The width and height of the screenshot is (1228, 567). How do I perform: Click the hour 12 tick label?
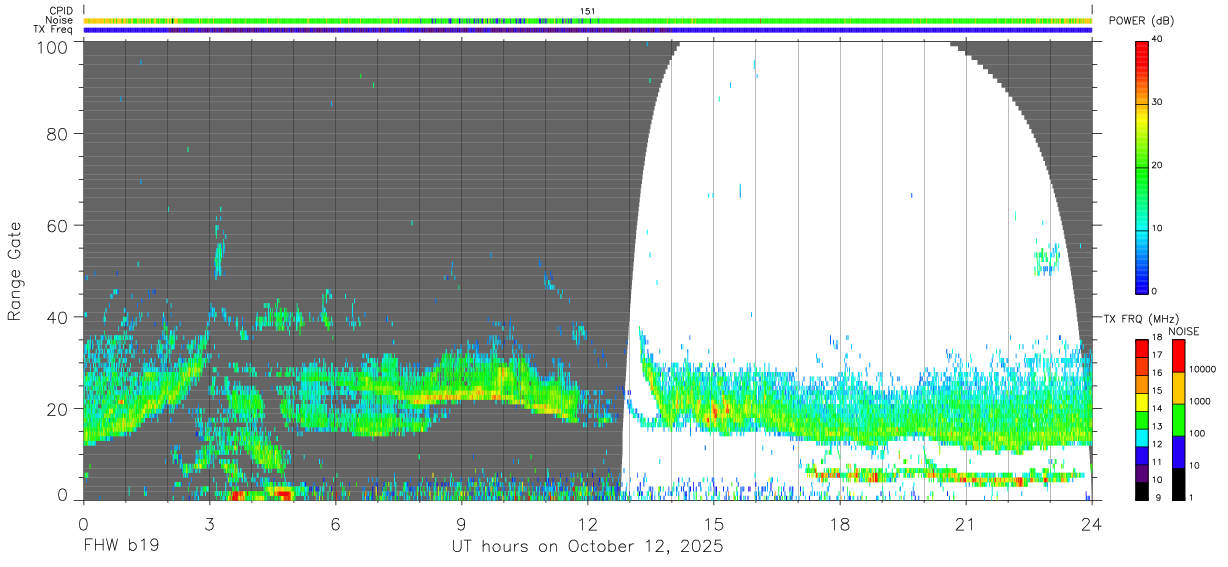tap(587, 523)
